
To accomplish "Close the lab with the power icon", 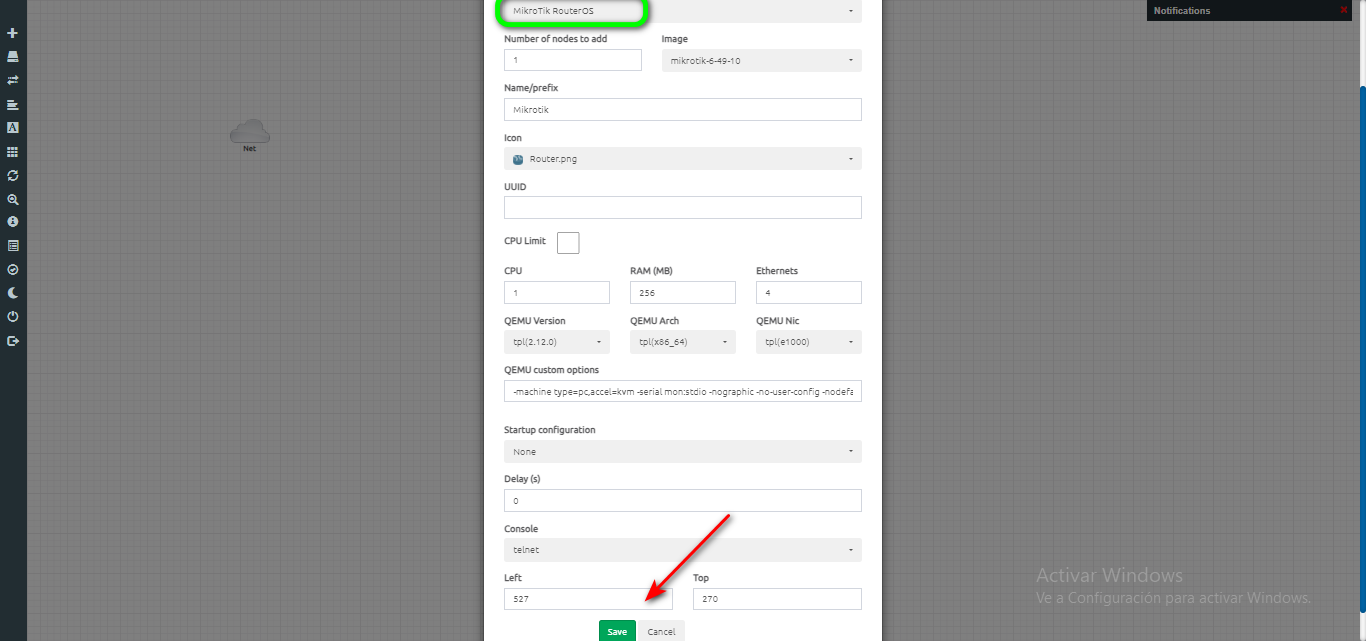I will pyautogui.click(x=13, y=316).
